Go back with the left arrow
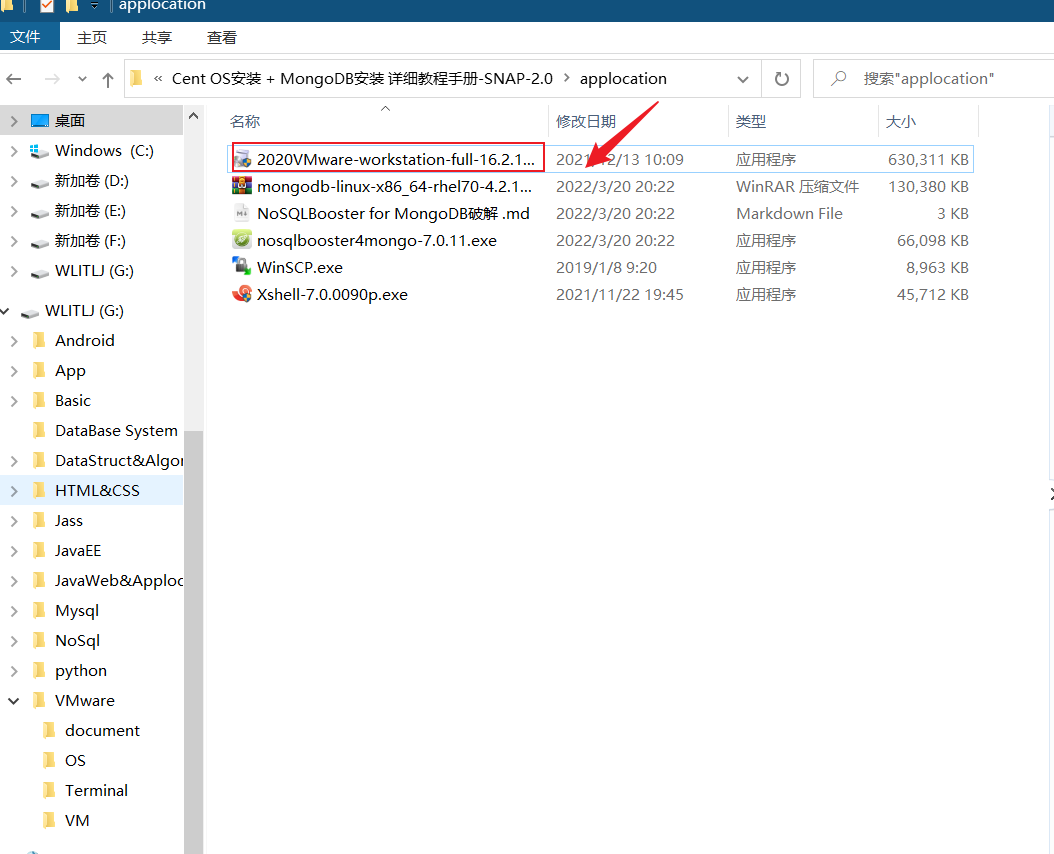This screenshot has width=1054, height=854. pos(14,79)
